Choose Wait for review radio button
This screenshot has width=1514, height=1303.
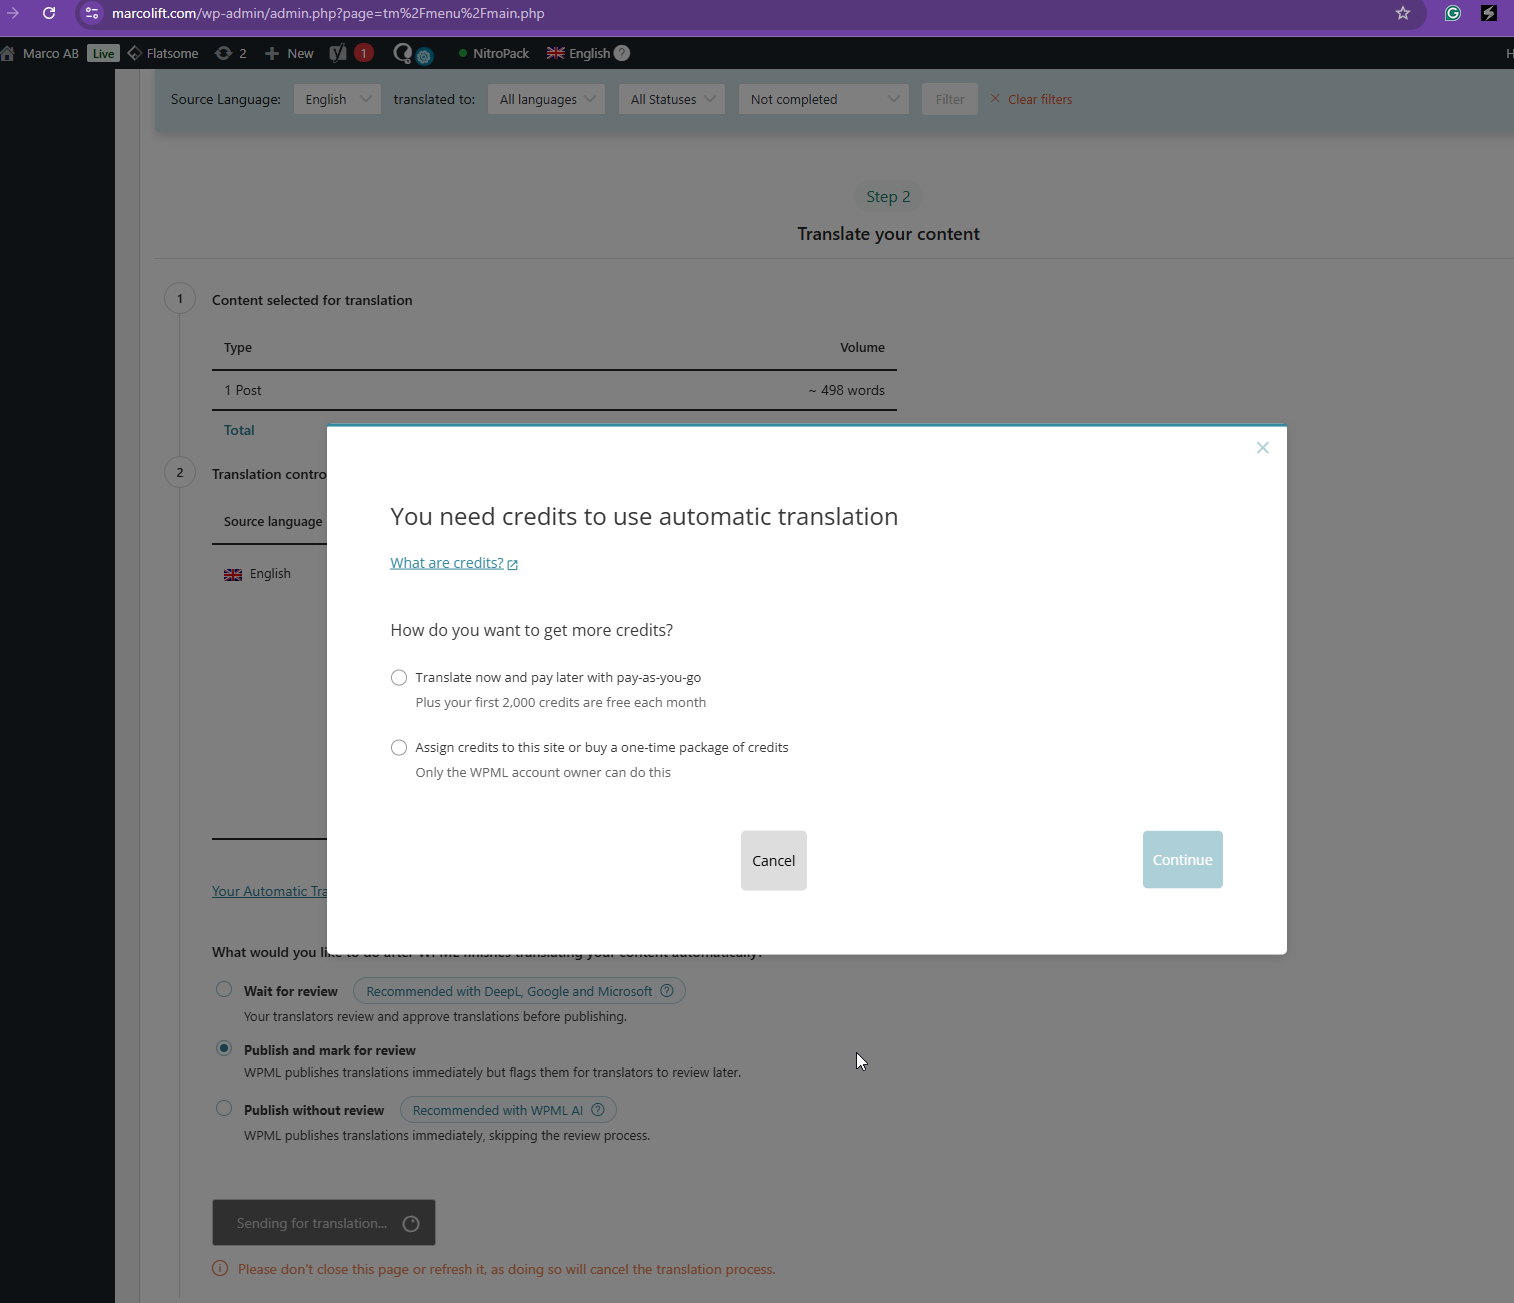224,990
